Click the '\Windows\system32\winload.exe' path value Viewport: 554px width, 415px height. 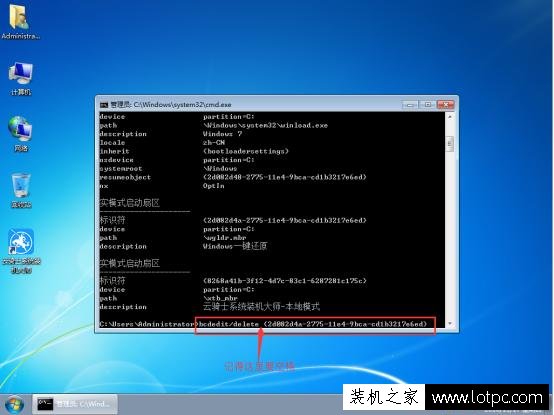click(x=265, y=125)
